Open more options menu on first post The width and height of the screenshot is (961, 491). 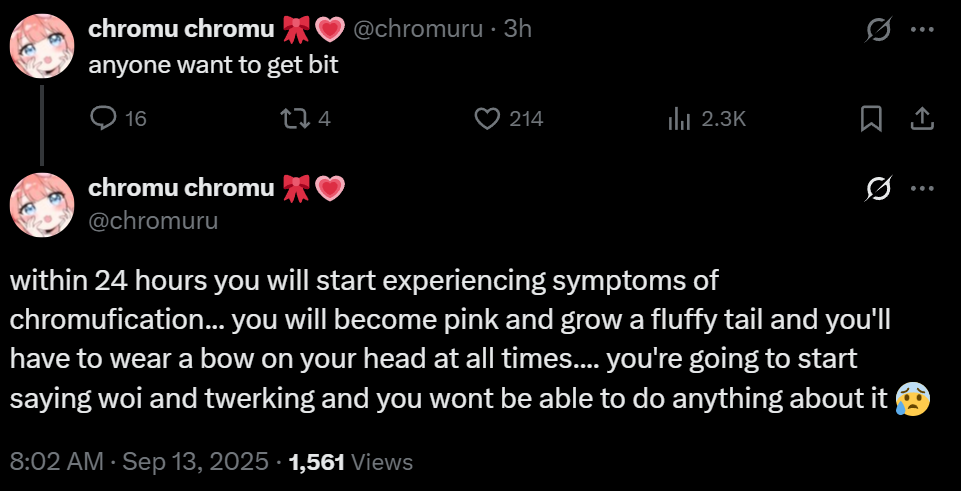tap(922, 30)
